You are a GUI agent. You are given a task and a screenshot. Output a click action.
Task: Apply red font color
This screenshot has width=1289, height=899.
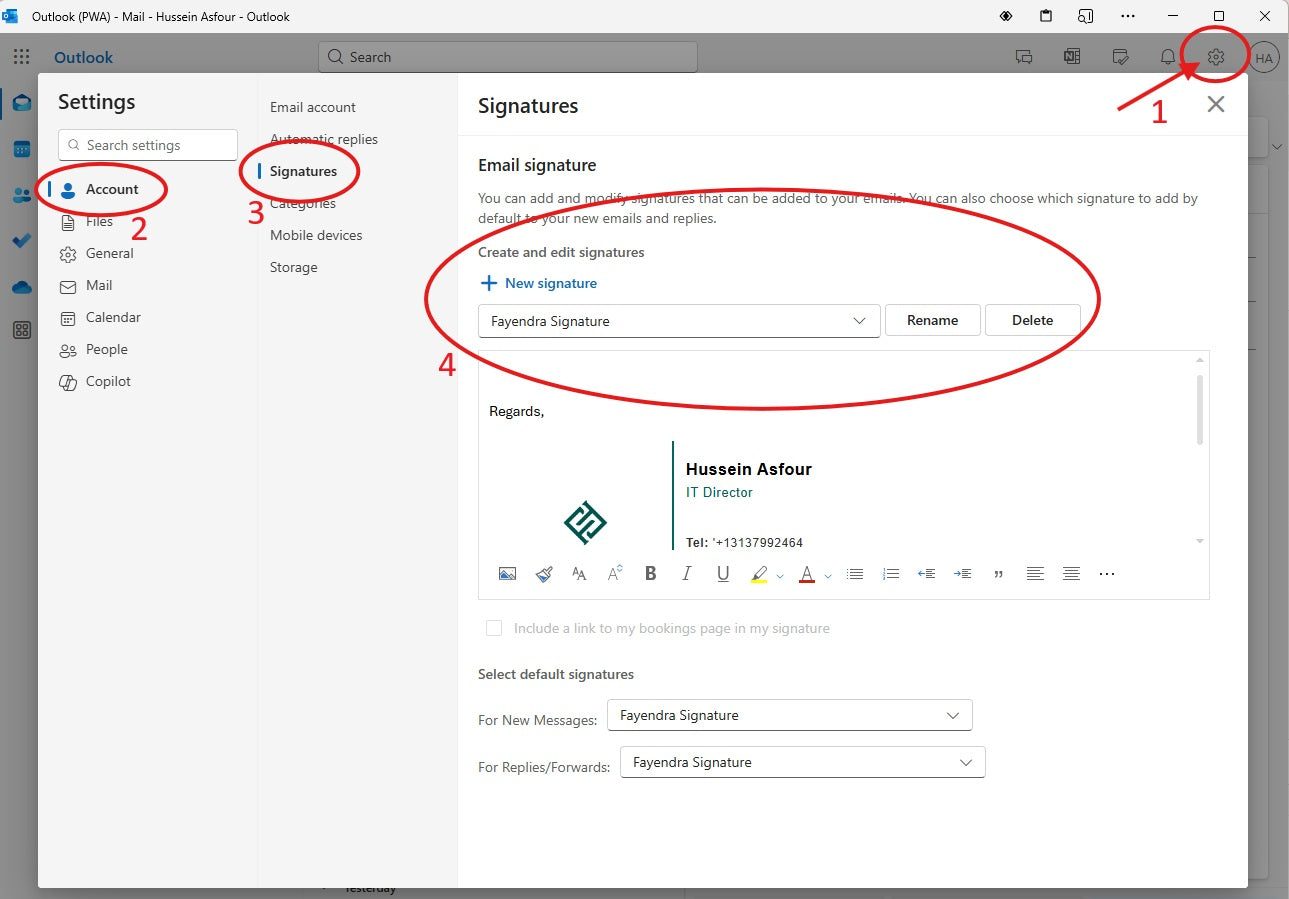click(807, 574)
